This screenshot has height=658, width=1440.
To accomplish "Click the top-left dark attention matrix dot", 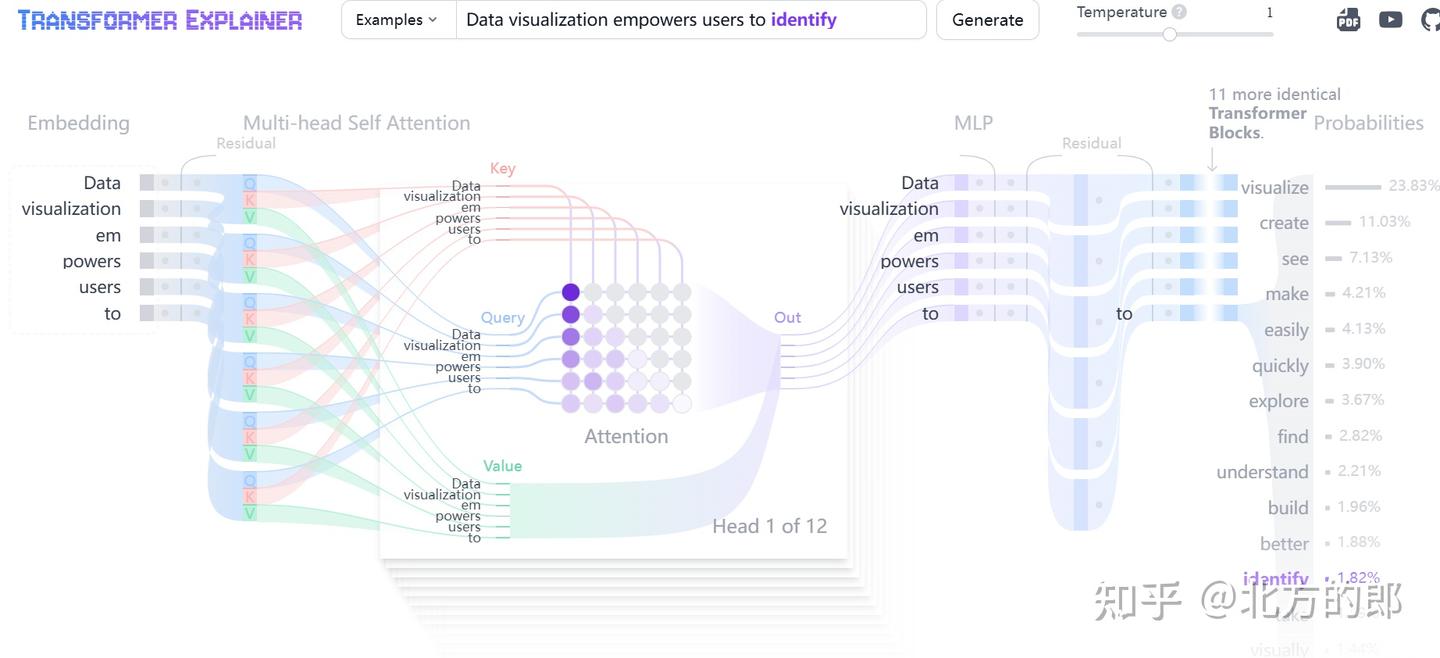I will coord(570,292).
